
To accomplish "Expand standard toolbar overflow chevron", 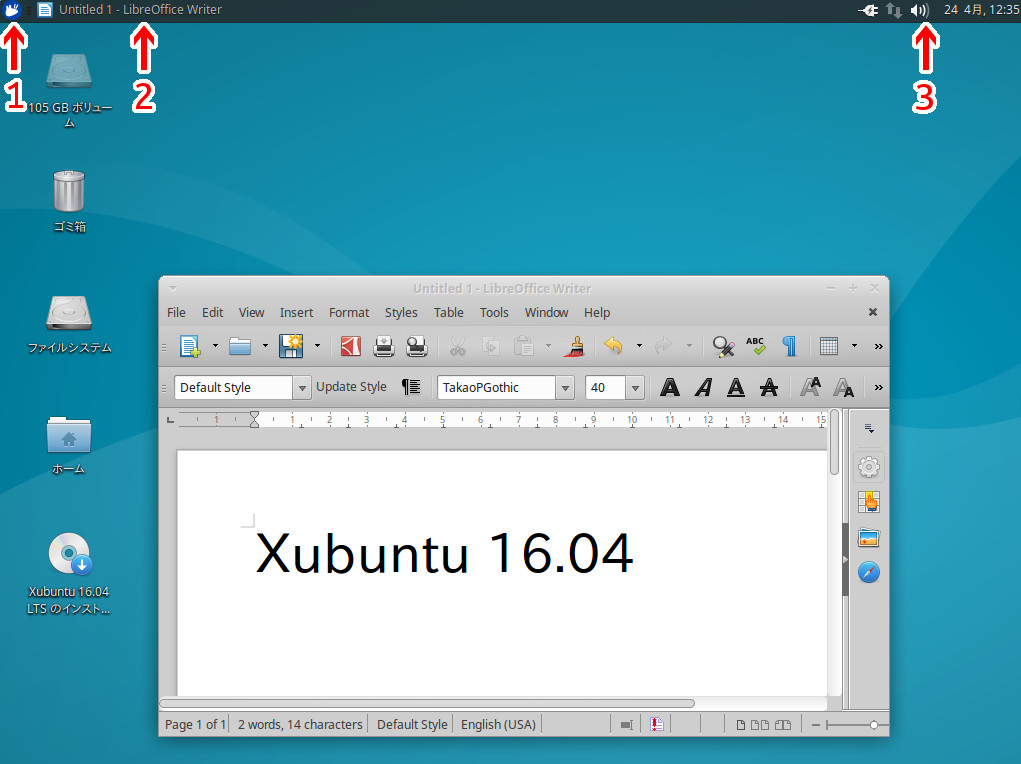I will 878,346.
